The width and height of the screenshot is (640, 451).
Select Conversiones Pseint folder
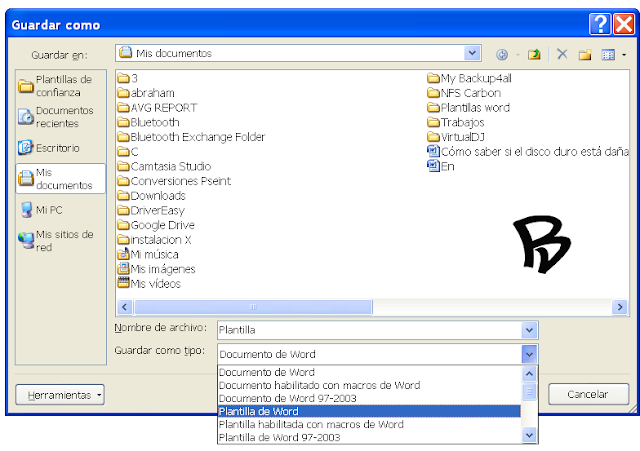pyautogui.click(x=174, y=181)
